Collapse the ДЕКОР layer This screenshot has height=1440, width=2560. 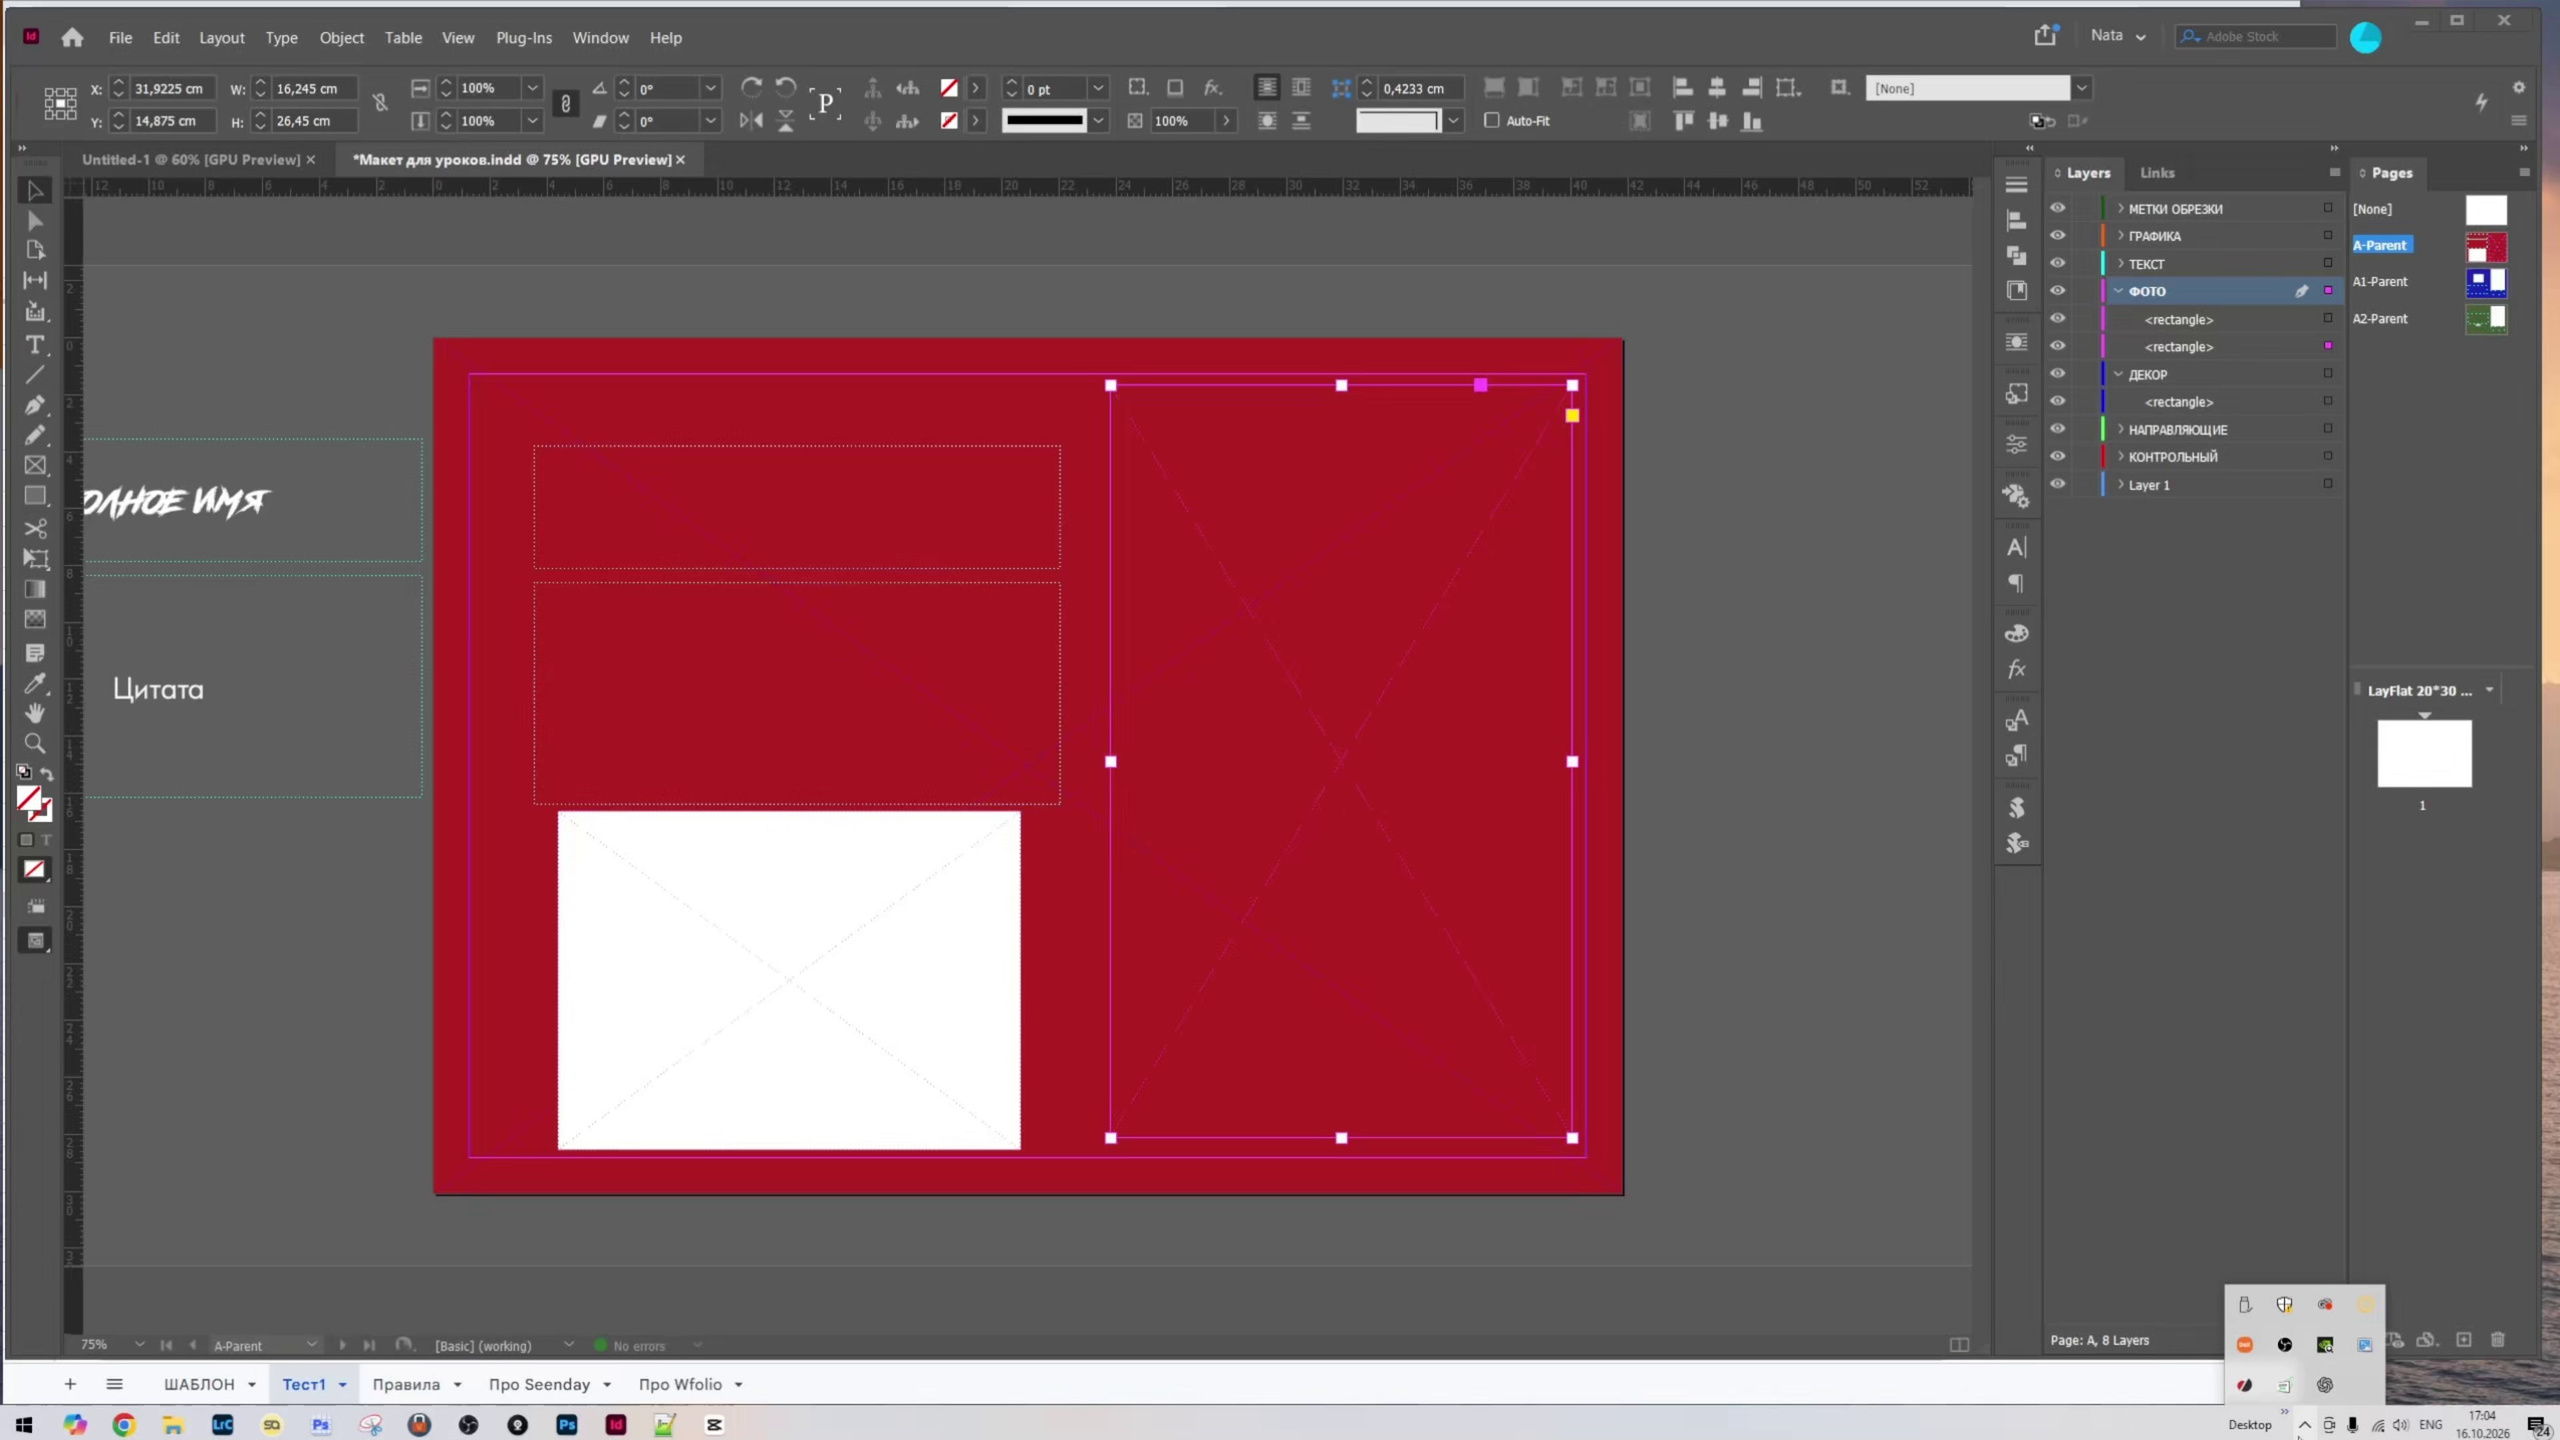pos(2119,374)
